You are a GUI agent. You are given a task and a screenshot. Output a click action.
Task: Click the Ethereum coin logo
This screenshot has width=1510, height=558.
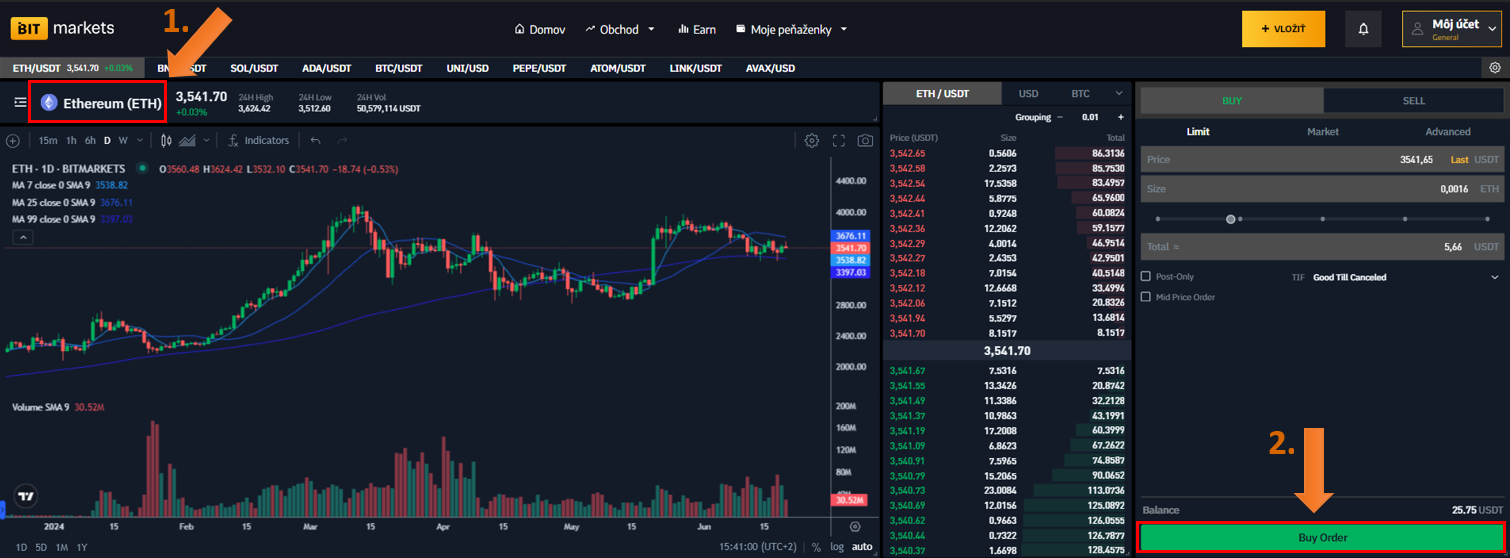[x=48, y=102]
